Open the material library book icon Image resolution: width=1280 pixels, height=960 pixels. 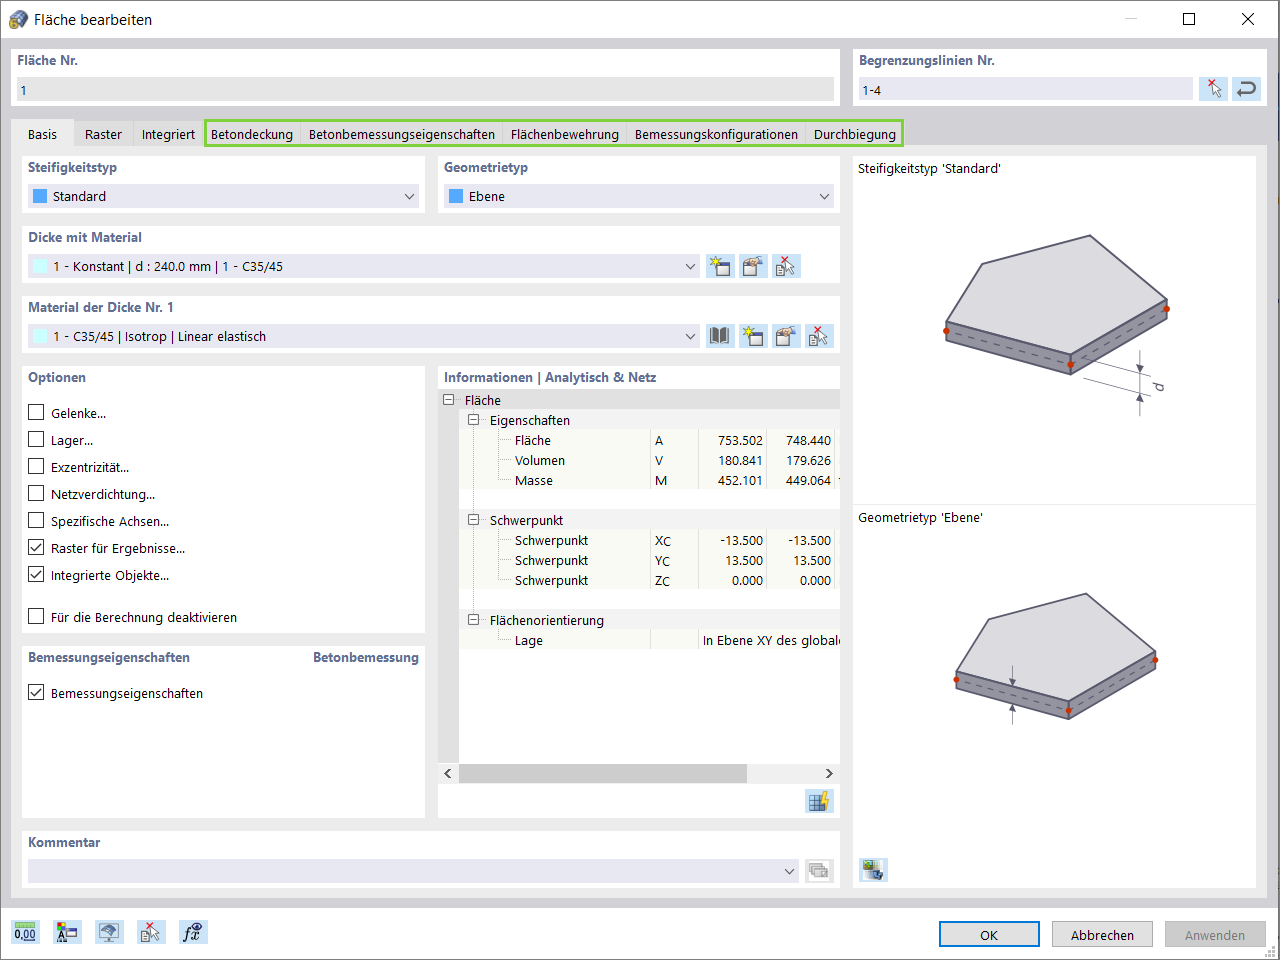point(720,336)
